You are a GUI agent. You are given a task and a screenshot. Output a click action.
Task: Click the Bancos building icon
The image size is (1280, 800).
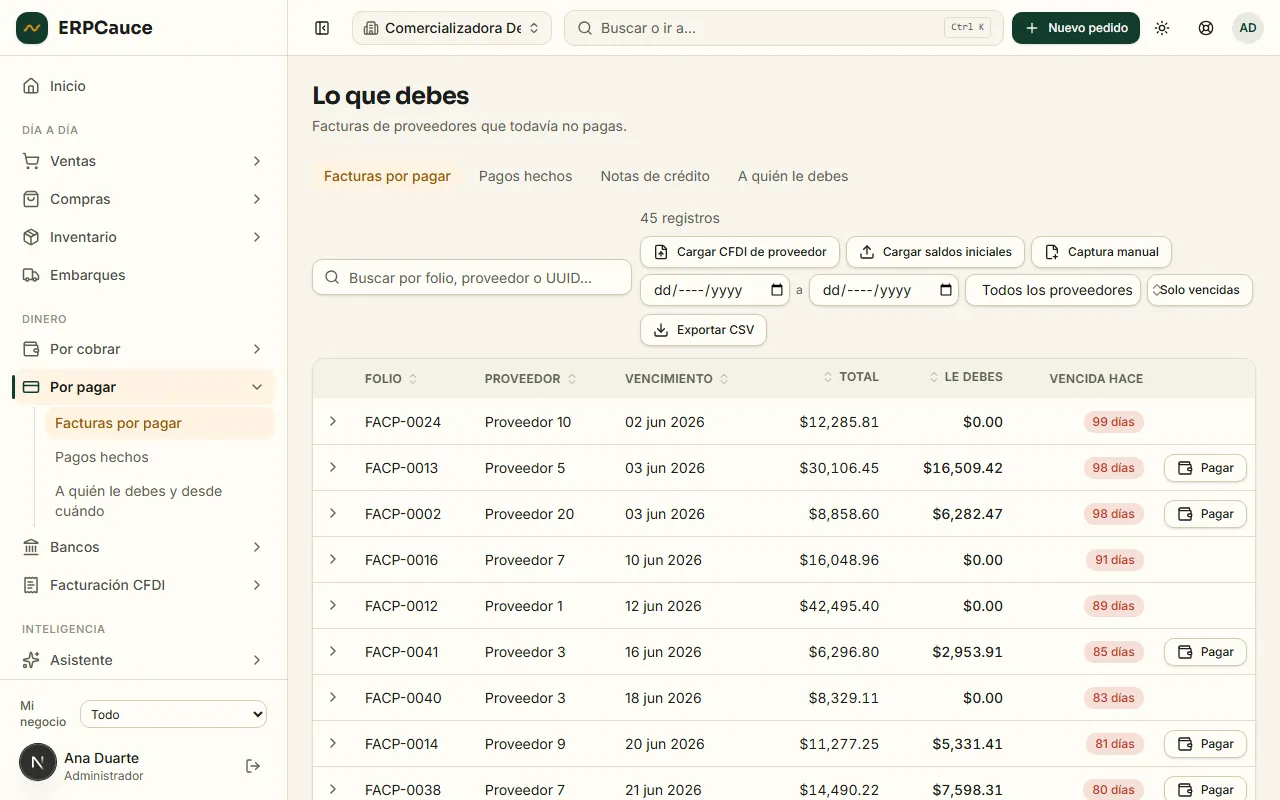(x=31, y=547)
